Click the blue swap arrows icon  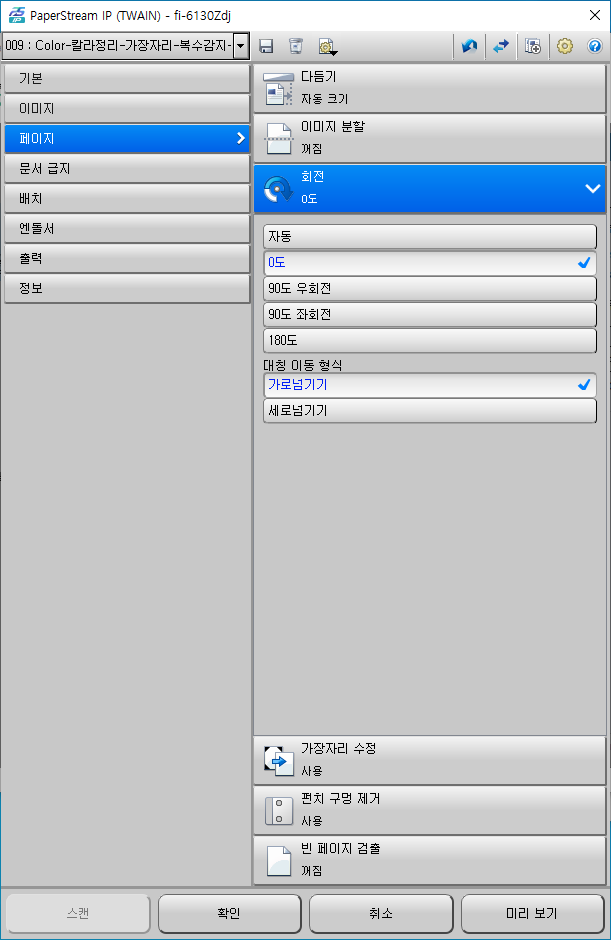tap(501, 46)
